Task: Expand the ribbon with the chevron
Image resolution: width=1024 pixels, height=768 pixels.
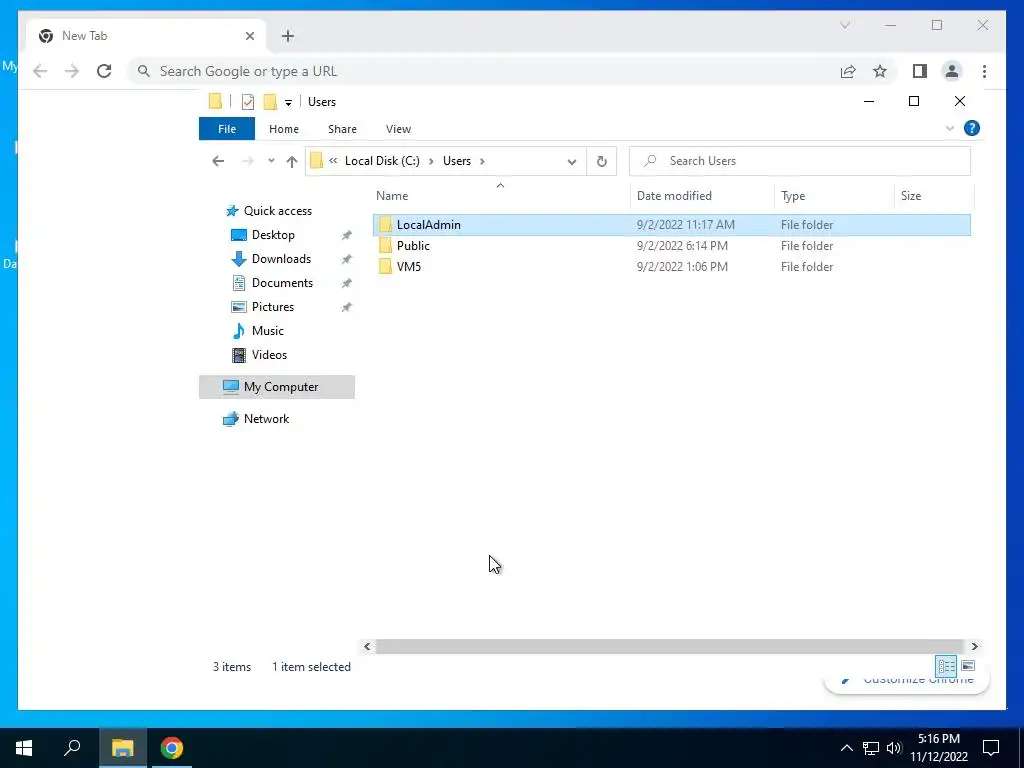Action: pyautogui.click(x=950, y=129)
